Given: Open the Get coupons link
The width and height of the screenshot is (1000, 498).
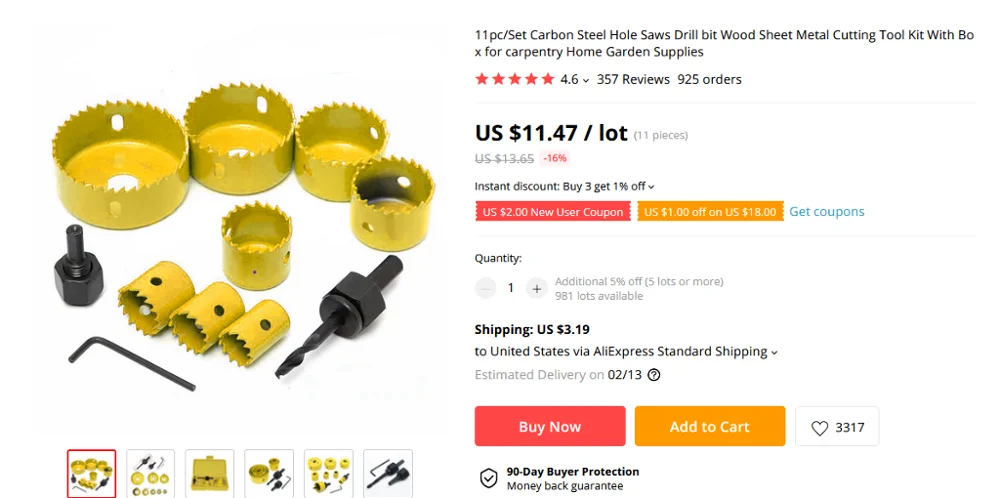Looking at the screenshot, I should click(827, 212).
